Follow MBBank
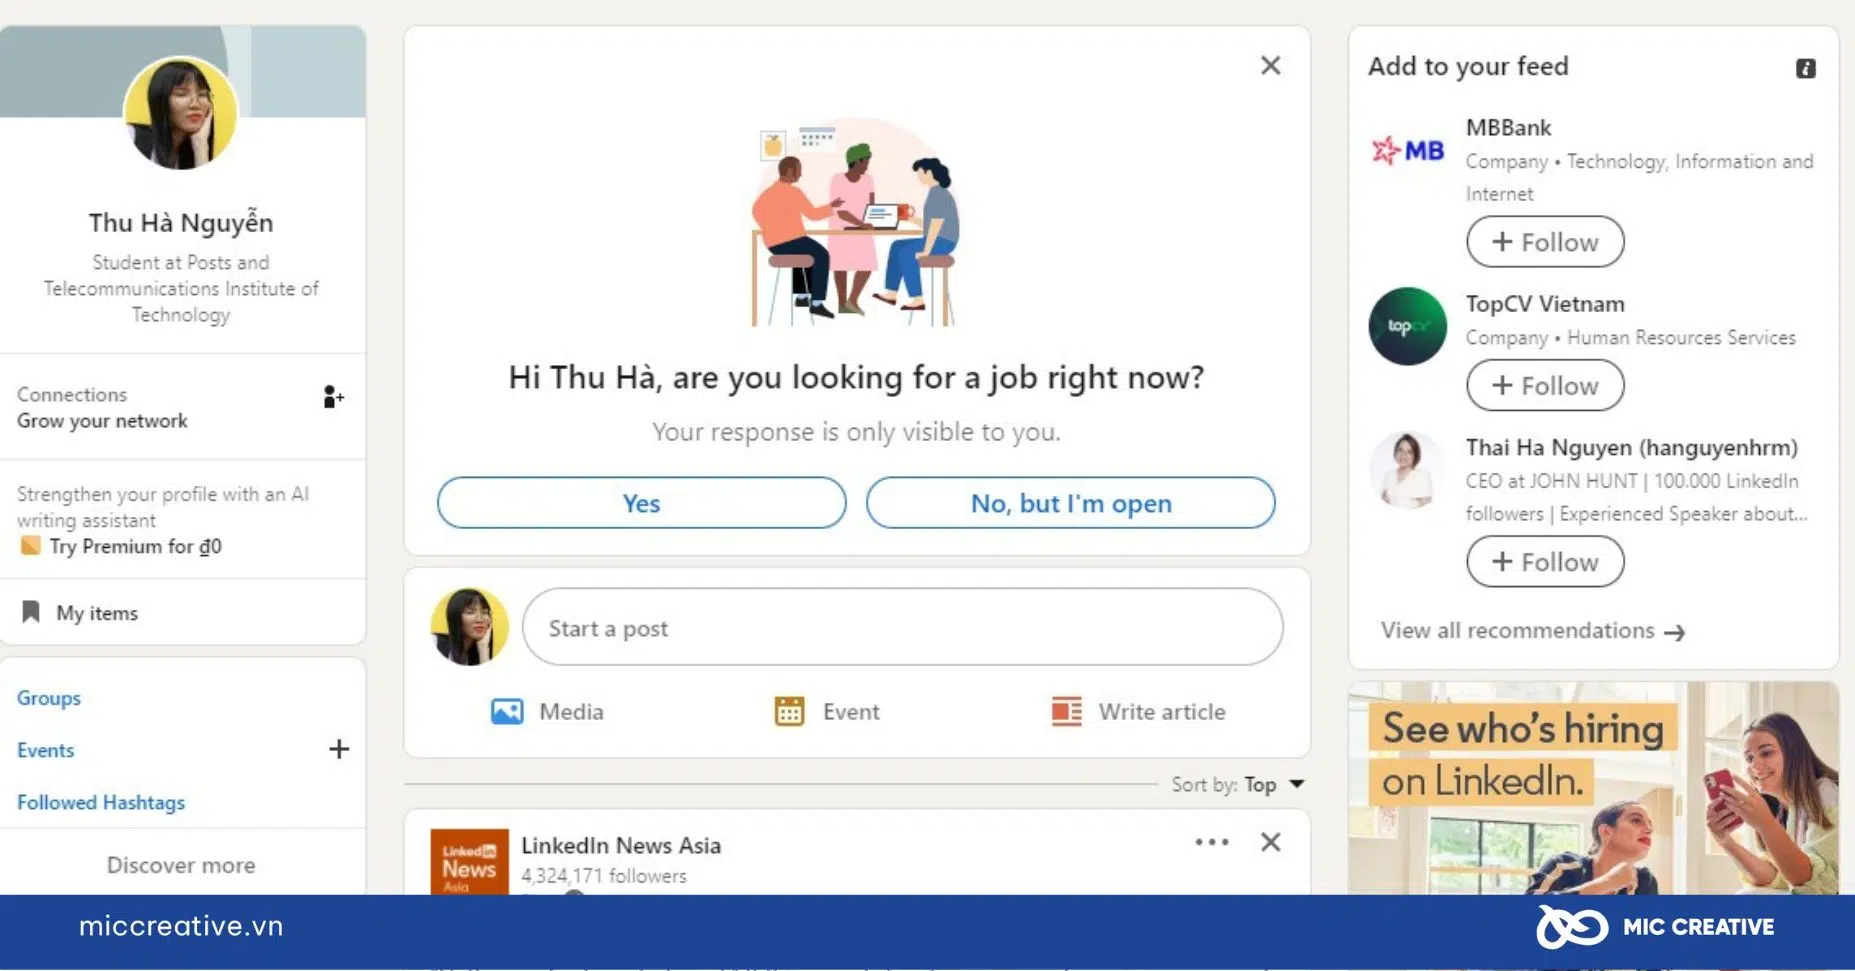 click(x=1545, y=242)
